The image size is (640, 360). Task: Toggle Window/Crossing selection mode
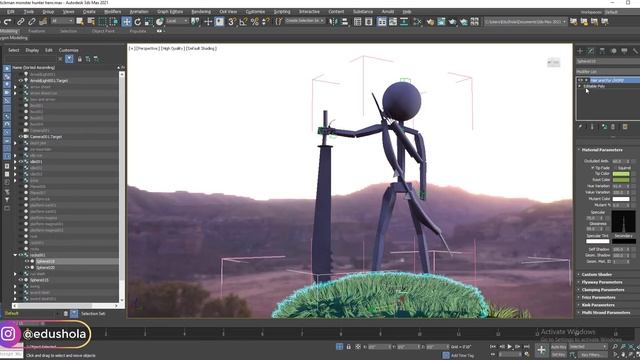(x=114, y=22)
